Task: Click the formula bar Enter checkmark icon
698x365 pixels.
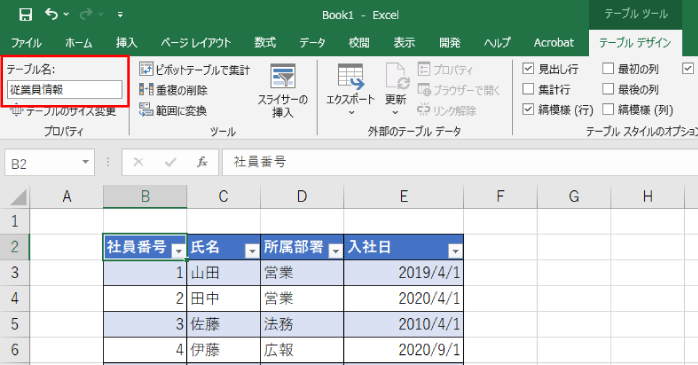Action: point(170,162)
